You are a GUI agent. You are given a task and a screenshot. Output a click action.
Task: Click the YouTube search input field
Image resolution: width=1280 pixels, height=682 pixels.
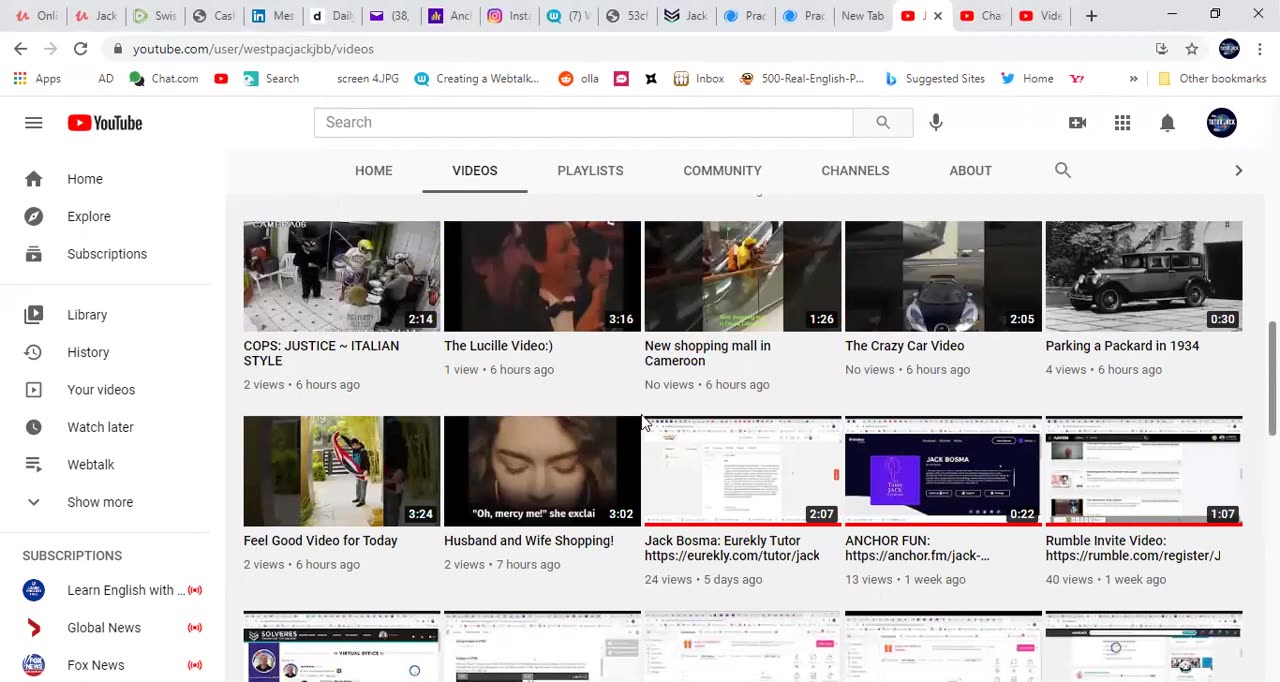click(x=582, y=122)
